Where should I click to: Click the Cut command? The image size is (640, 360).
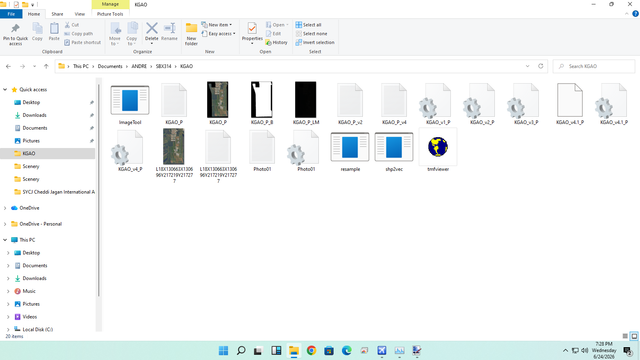72,25
